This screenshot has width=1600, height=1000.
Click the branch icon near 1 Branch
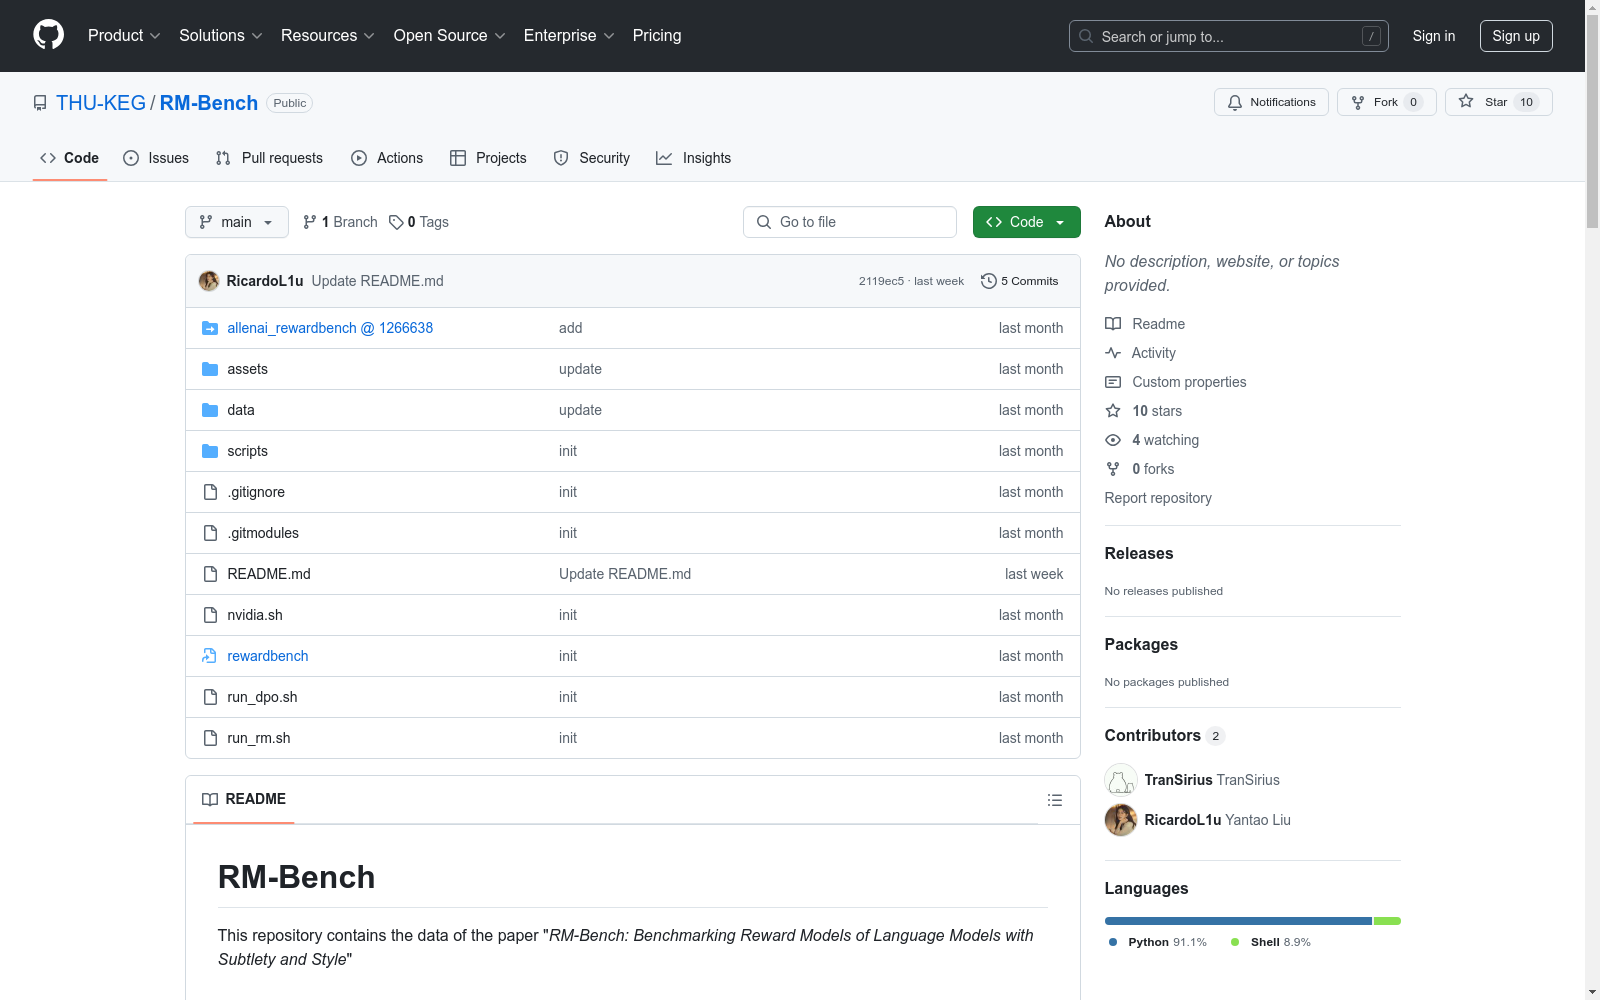(310, 222)
